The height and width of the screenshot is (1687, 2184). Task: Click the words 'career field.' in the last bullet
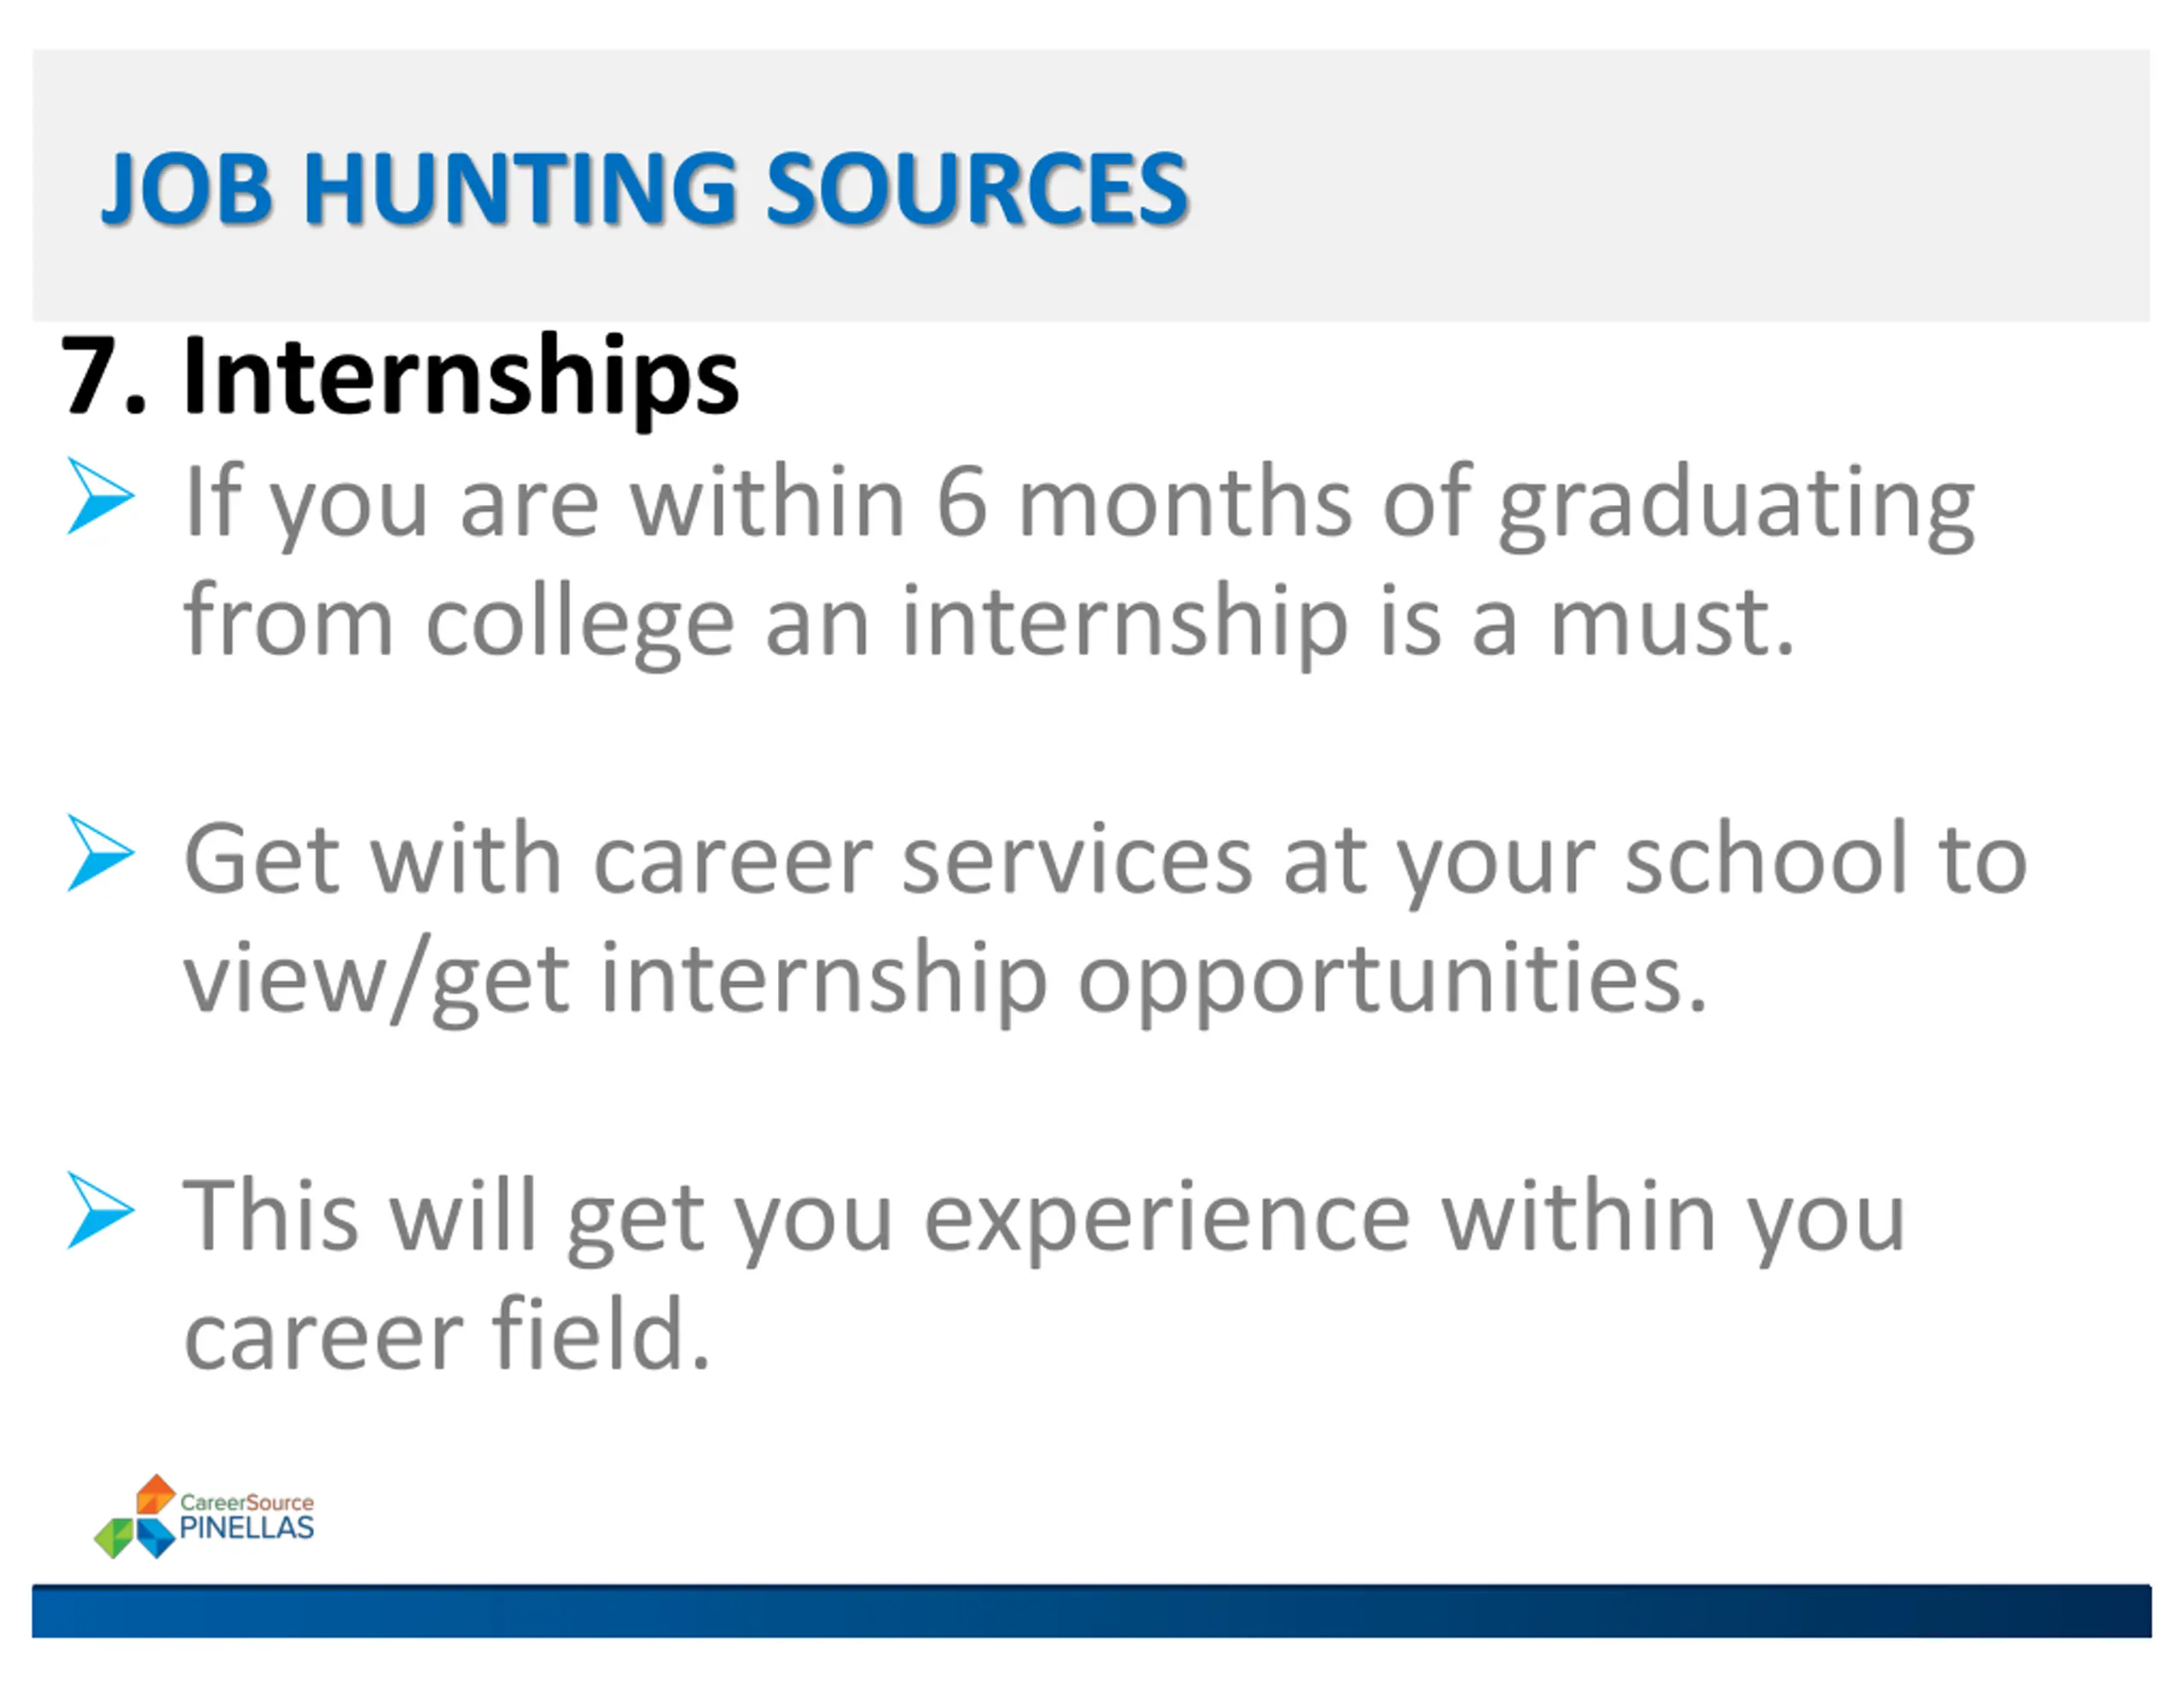coord(446,1335)
